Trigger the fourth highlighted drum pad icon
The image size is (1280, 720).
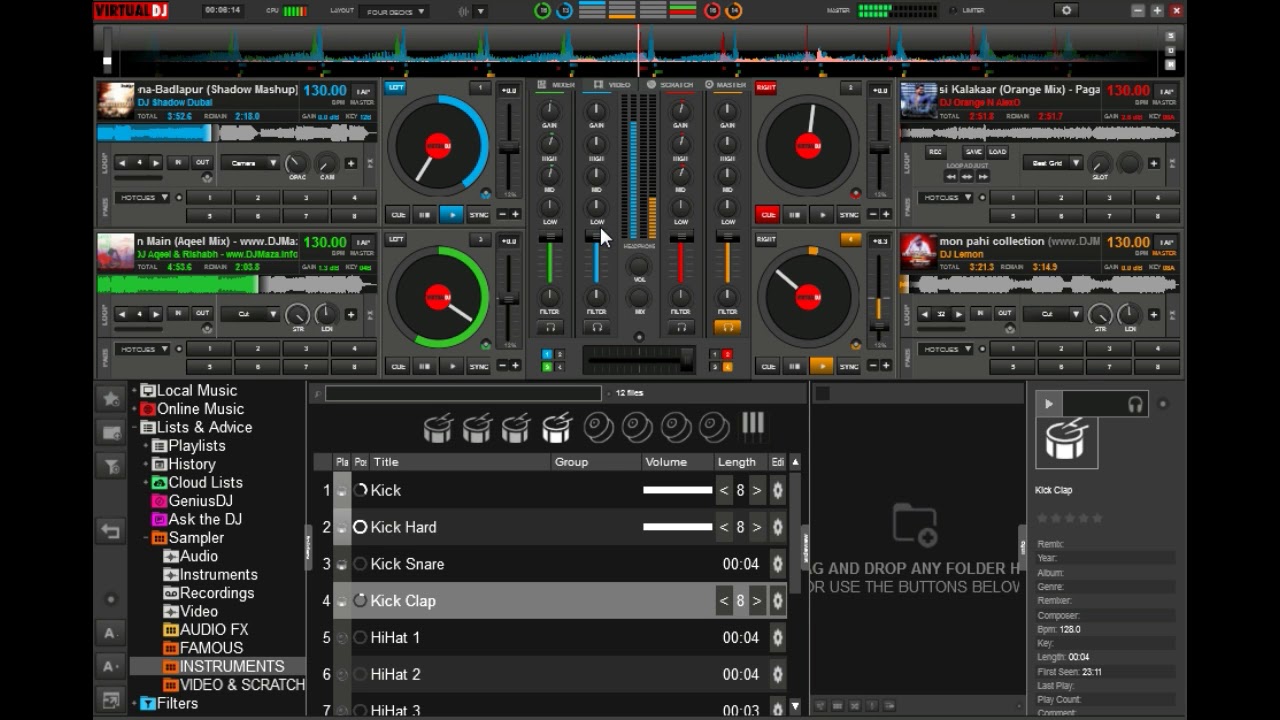pyautogui.click(x=556, y=428)
